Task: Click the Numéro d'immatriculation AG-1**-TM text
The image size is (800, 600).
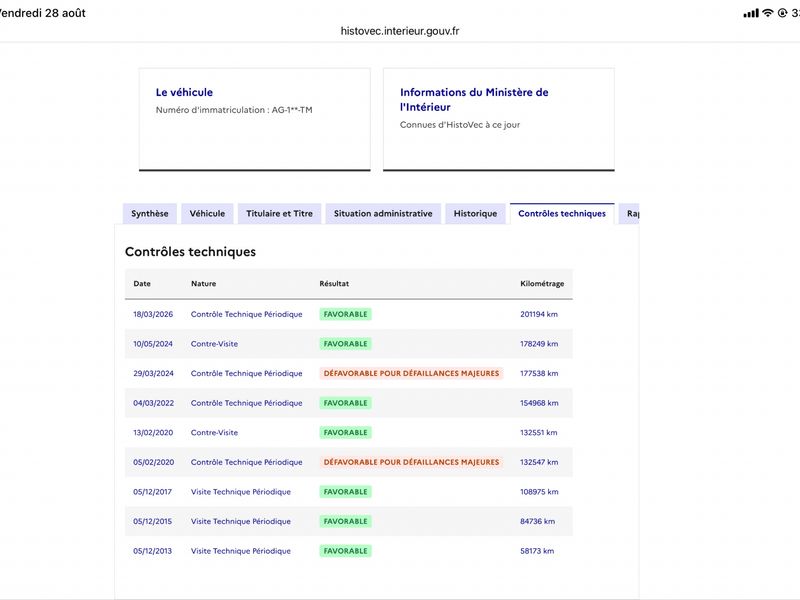Action: pos(234,110)
